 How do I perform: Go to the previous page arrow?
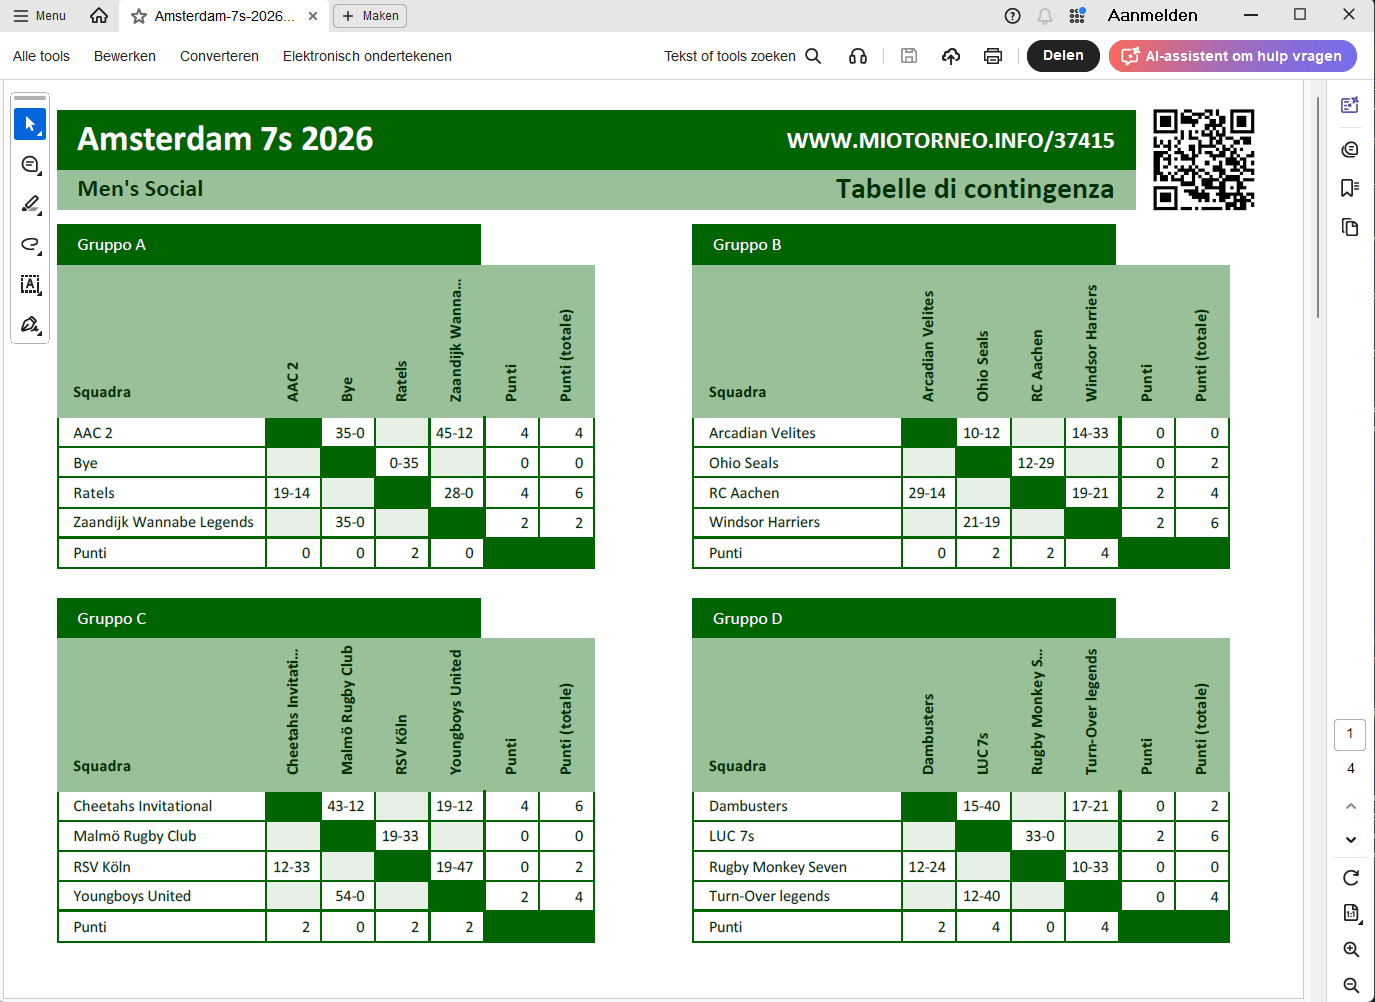[x=1351, y=806]
